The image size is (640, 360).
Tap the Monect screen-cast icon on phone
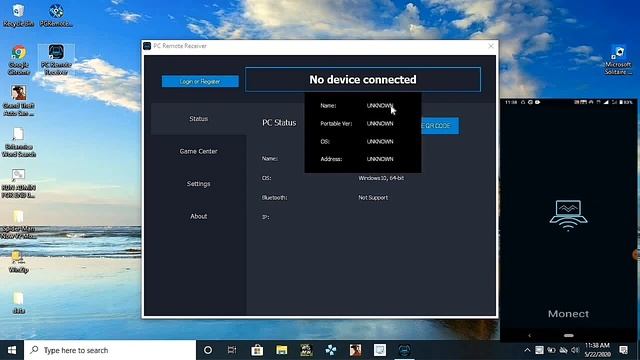point(568,216)
